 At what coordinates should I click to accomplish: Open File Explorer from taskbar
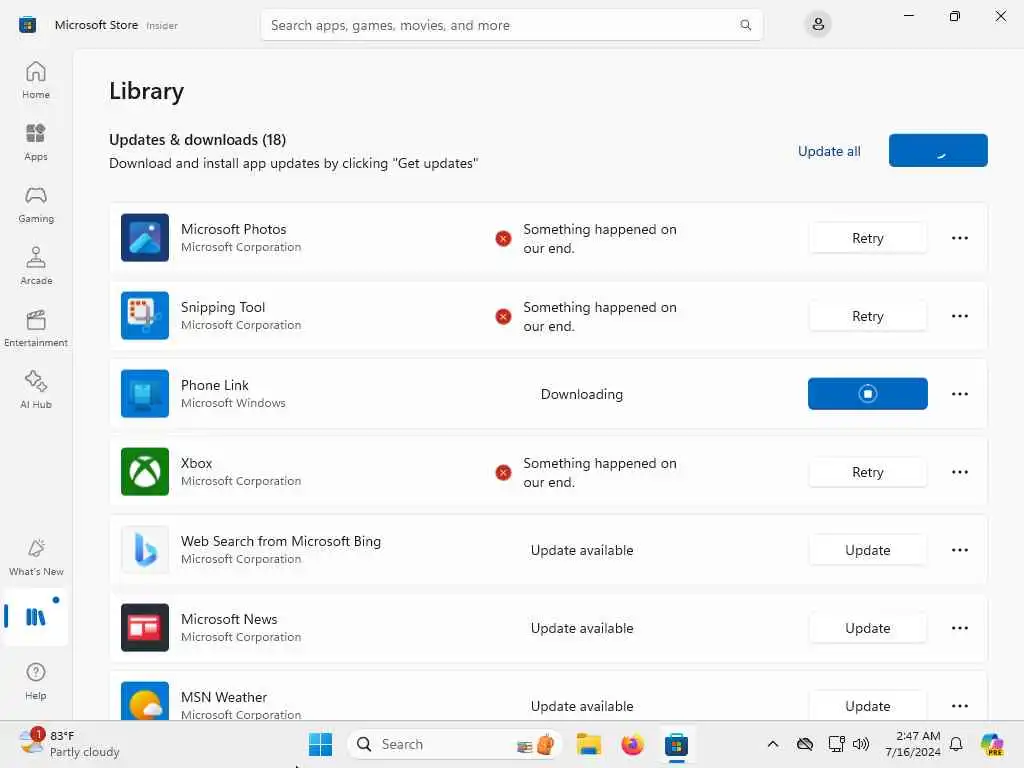click(x=588, y=744)
